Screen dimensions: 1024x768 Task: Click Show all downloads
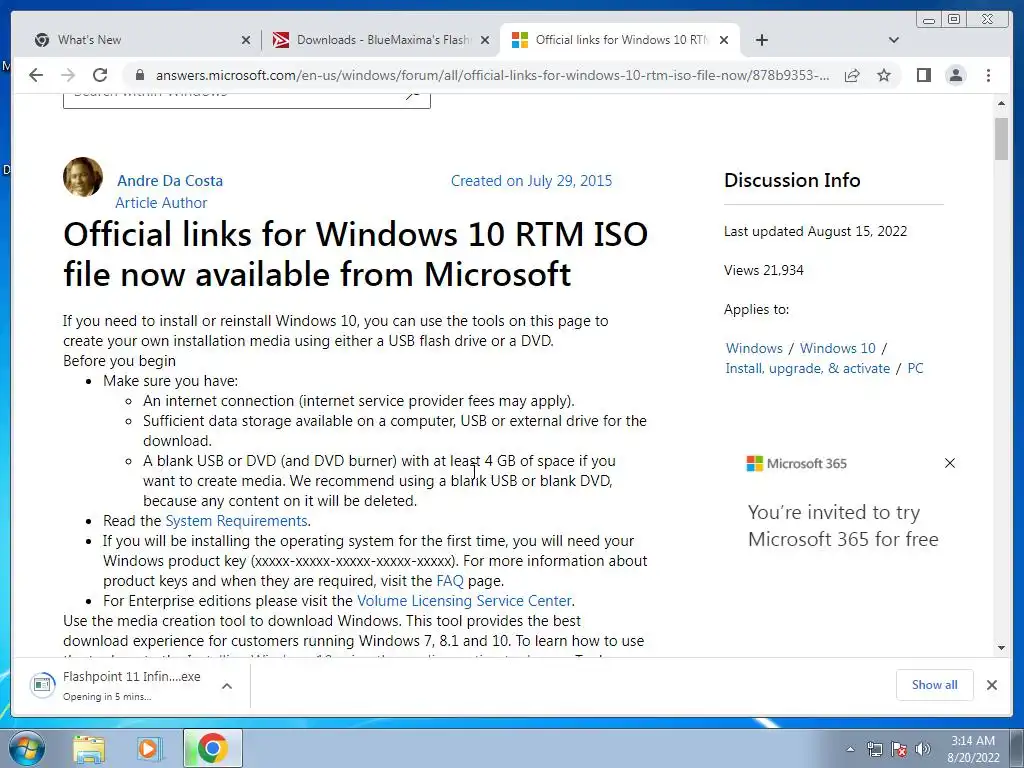click(935, 684)
